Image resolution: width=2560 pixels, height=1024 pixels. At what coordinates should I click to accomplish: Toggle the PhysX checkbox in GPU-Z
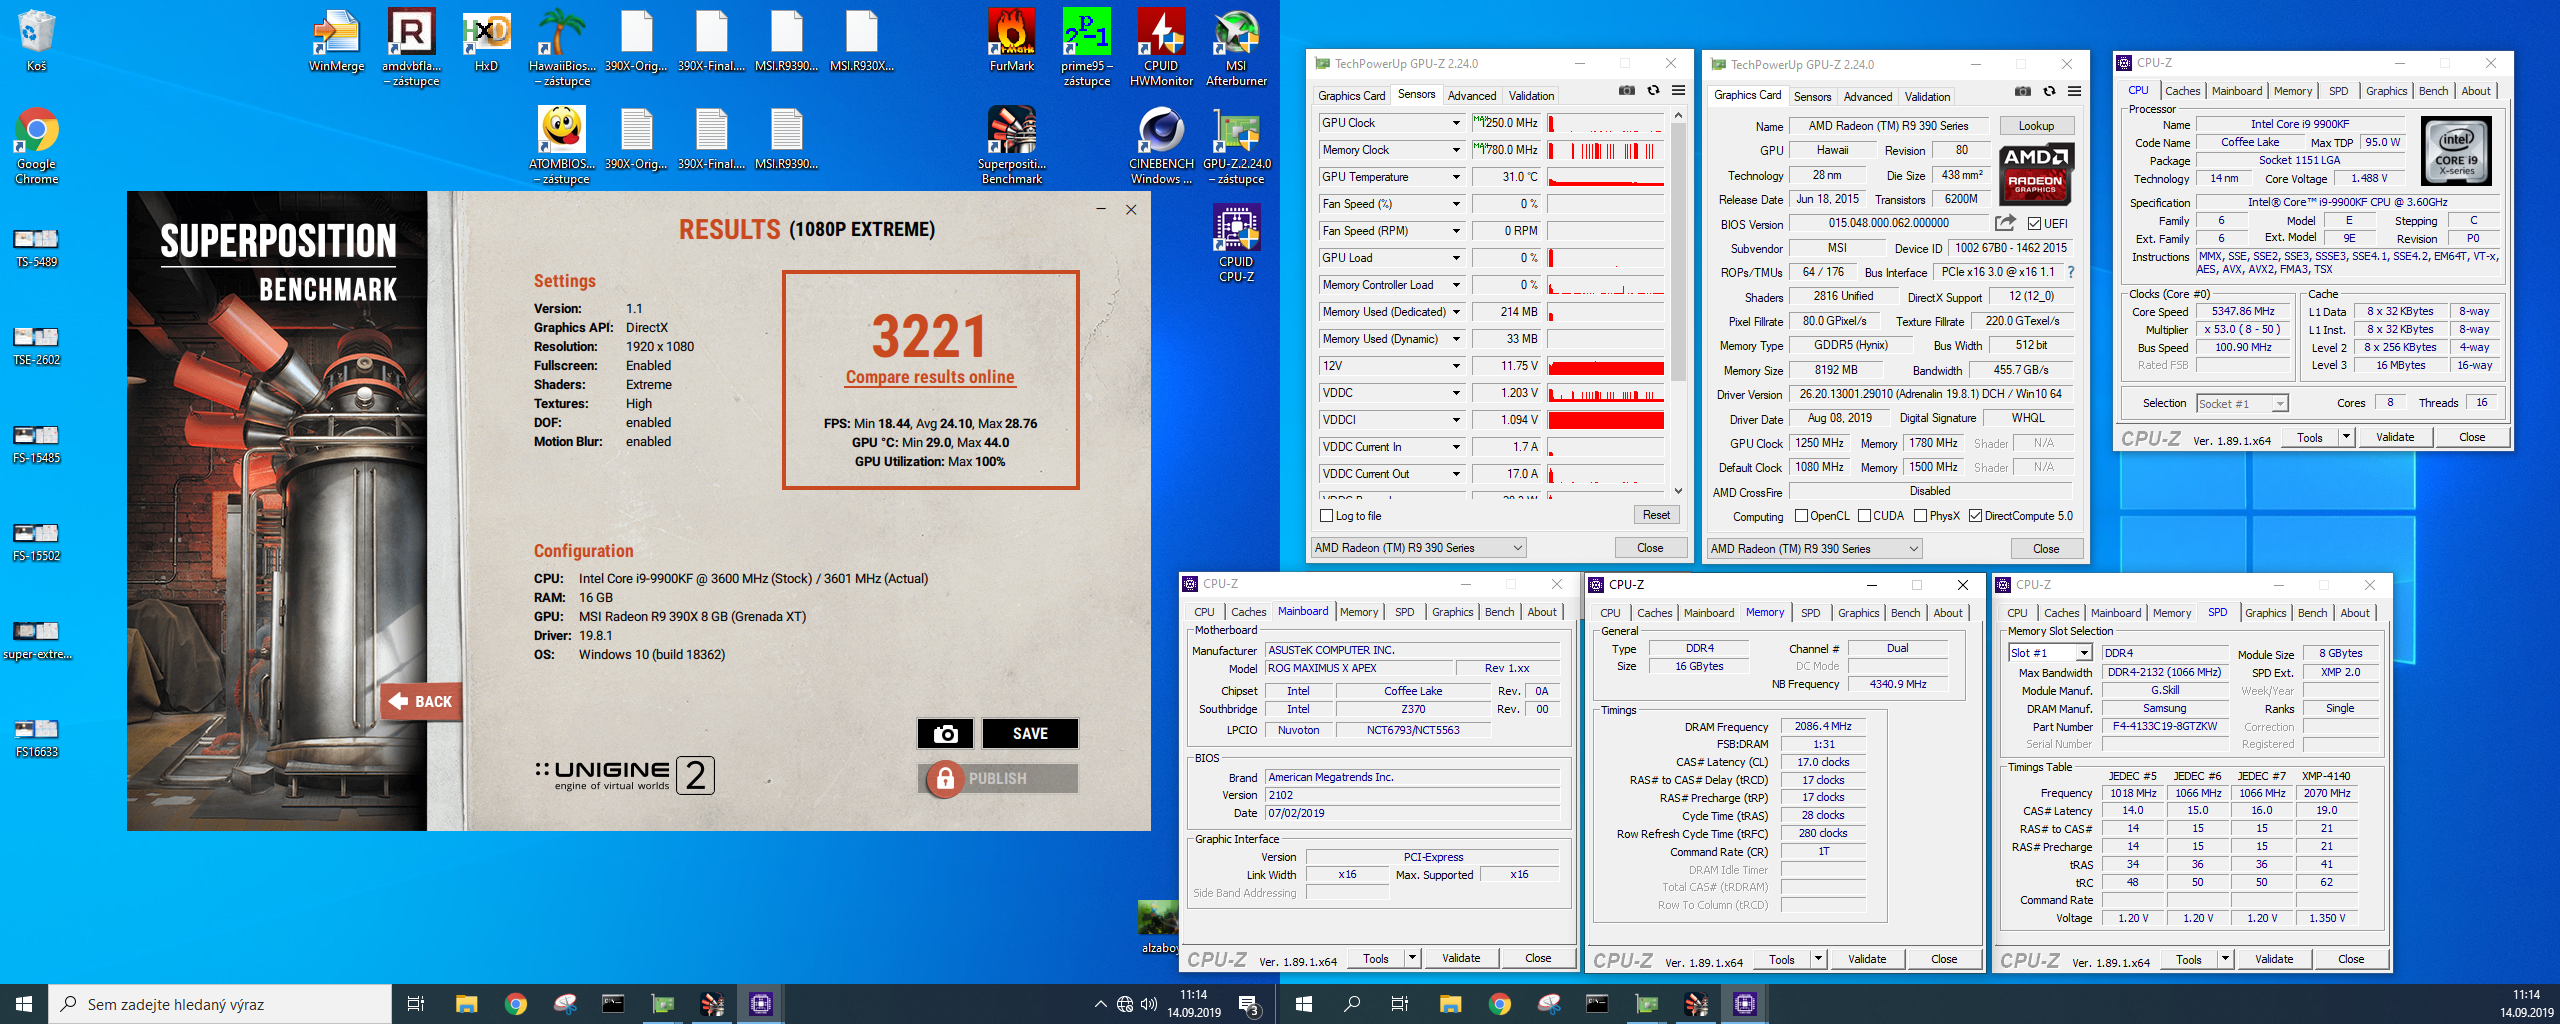[x=1920, y=516]
